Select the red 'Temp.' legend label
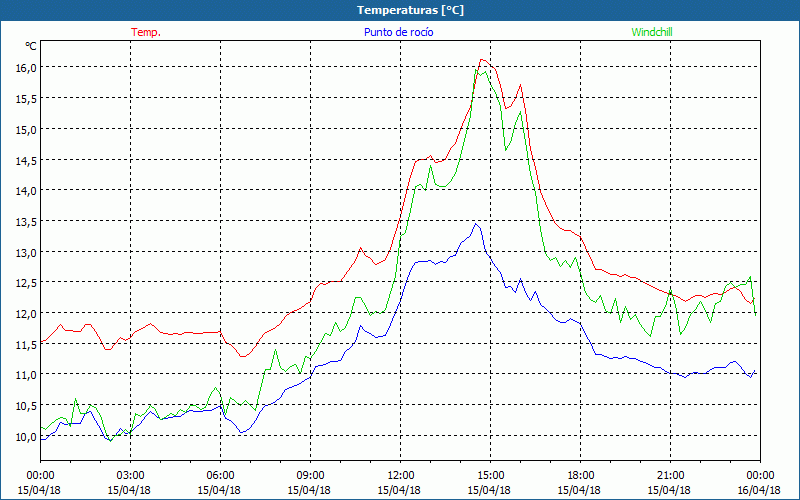800x500 pixels. [146, 32]
